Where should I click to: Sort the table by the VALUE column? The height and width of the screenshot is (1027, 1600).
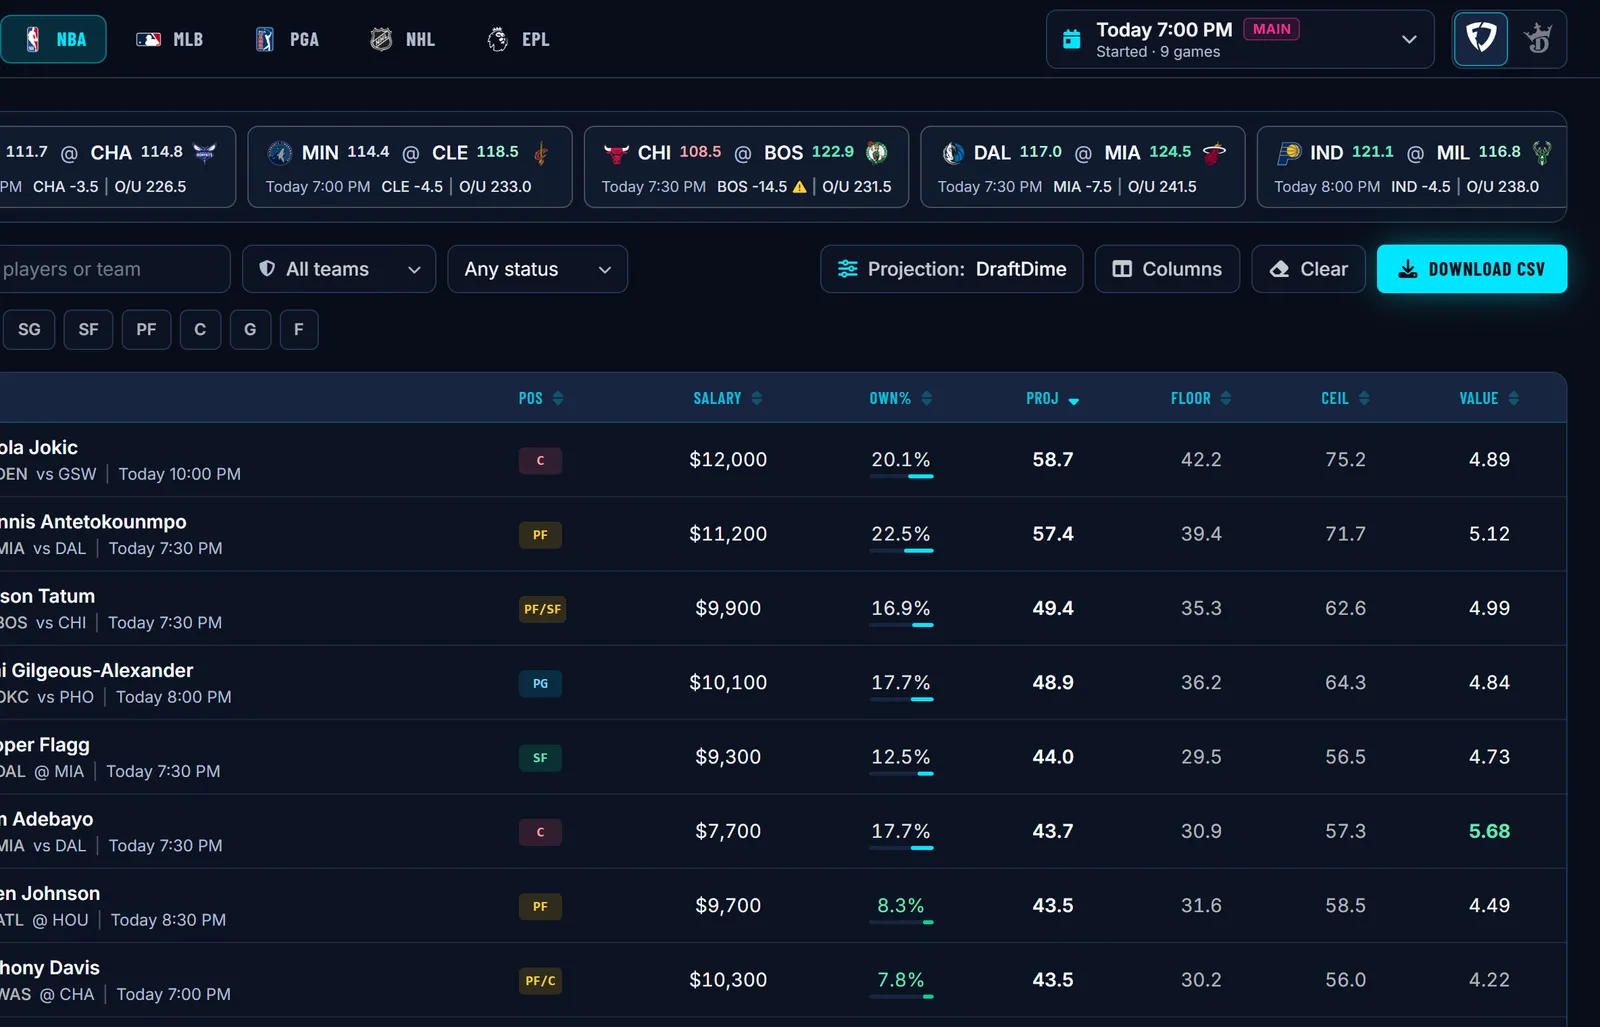1489,398
